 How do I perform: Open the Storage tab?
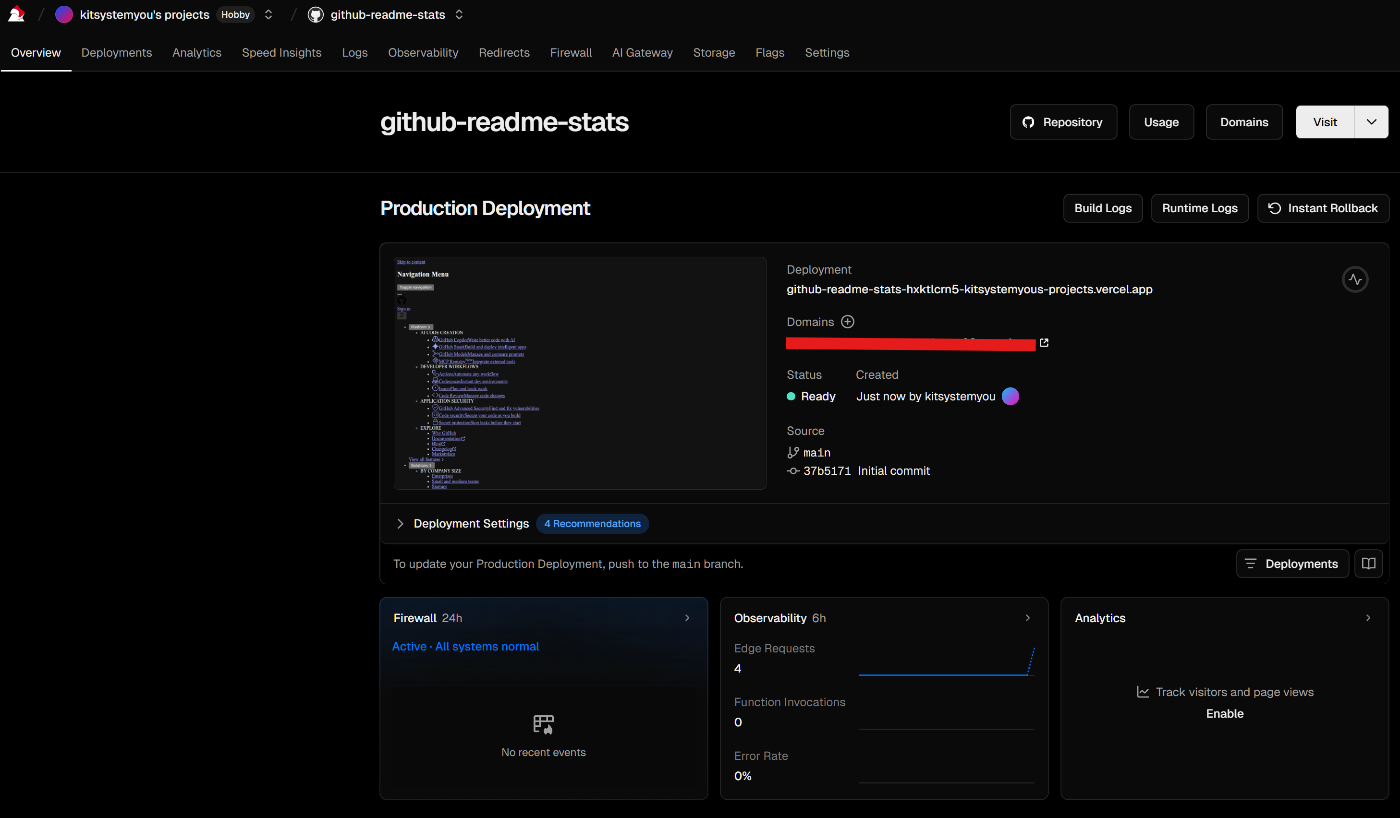coord(714,53)
